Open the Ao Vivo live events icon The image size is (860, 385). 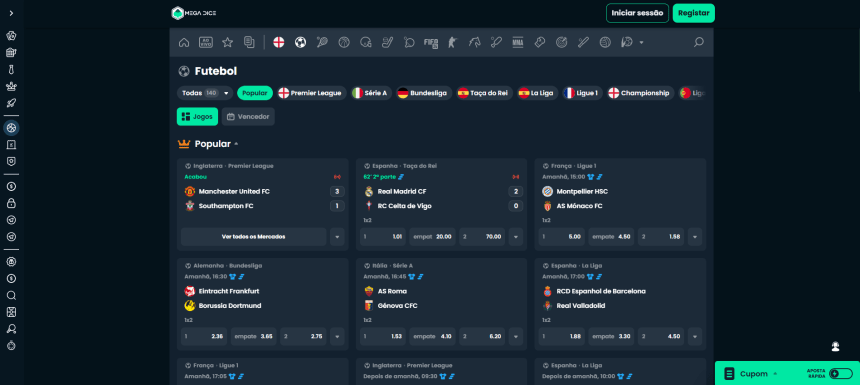tap(206, 42)
